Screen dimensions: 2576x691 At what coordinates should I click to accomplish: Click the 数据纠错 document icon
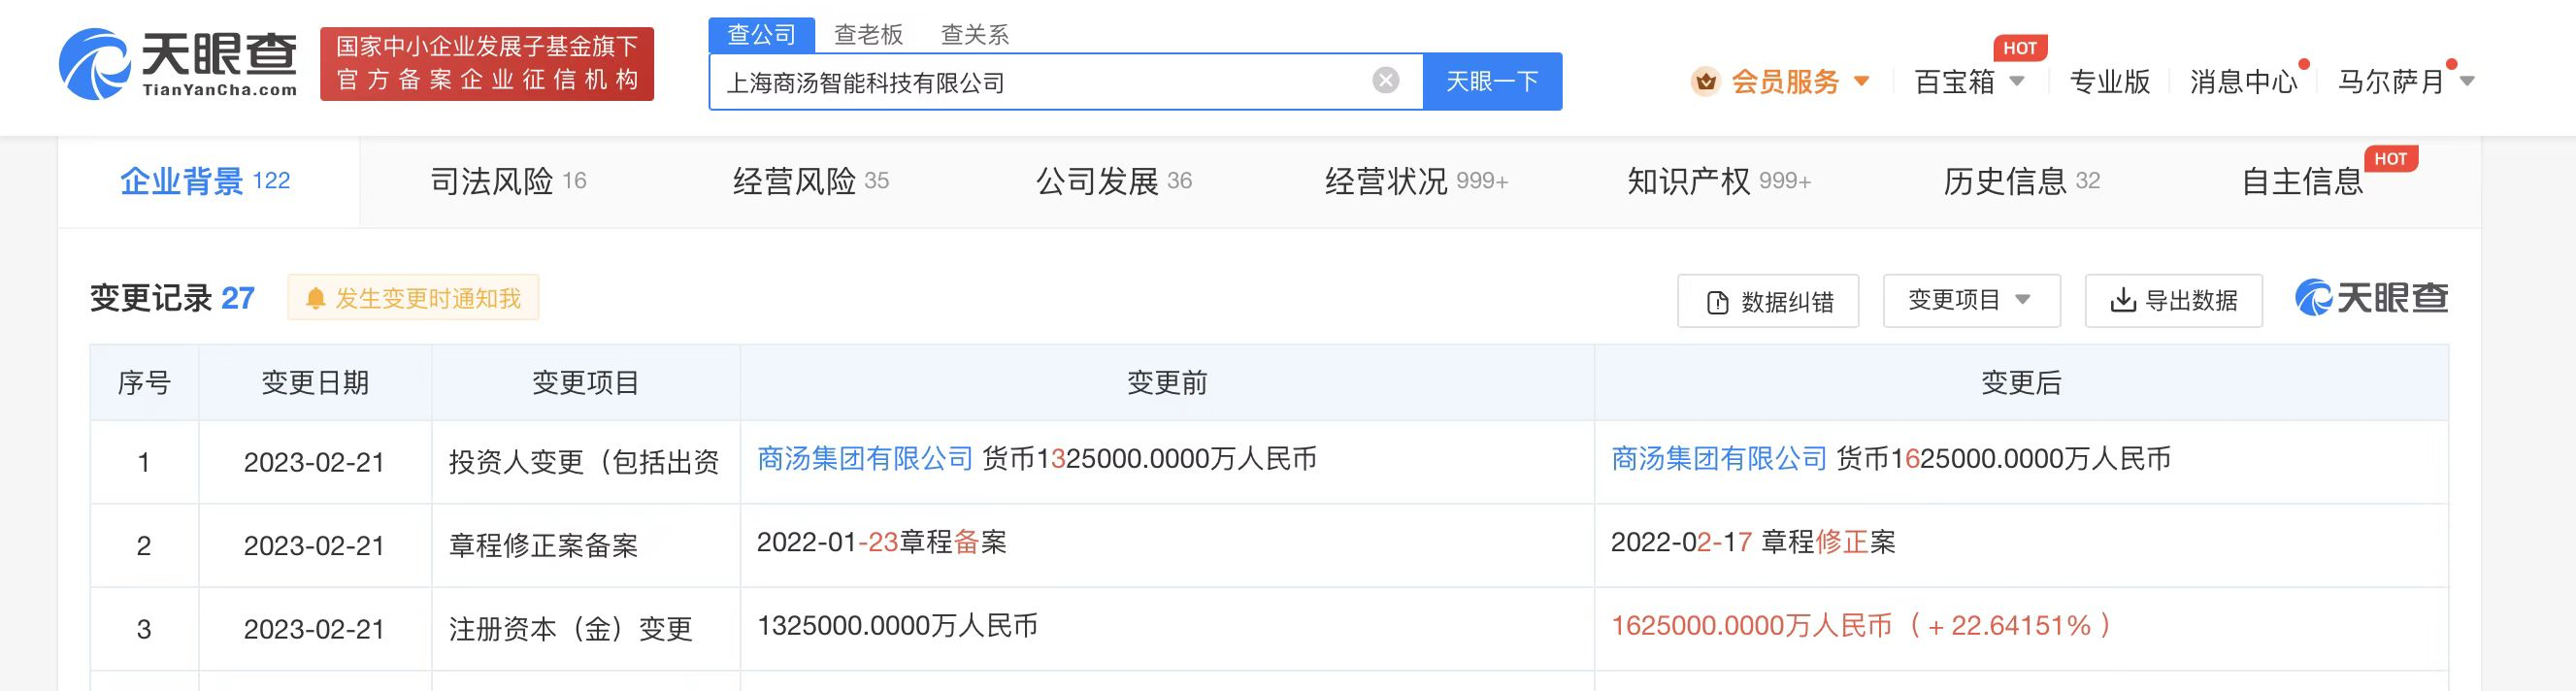click(x=1717, y=302)
